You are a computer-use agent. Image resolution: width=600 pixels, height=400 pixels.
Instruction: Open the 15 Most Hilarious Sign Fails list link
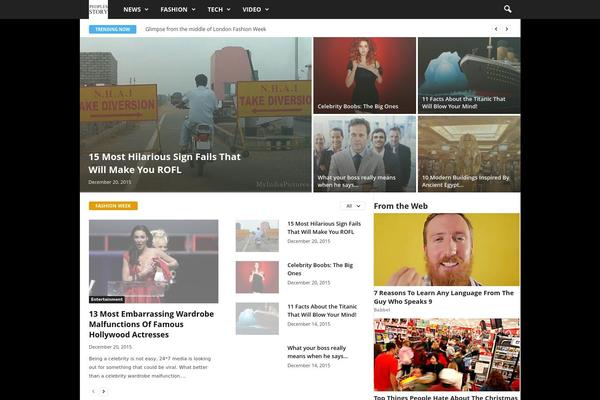tap(324, 228)
